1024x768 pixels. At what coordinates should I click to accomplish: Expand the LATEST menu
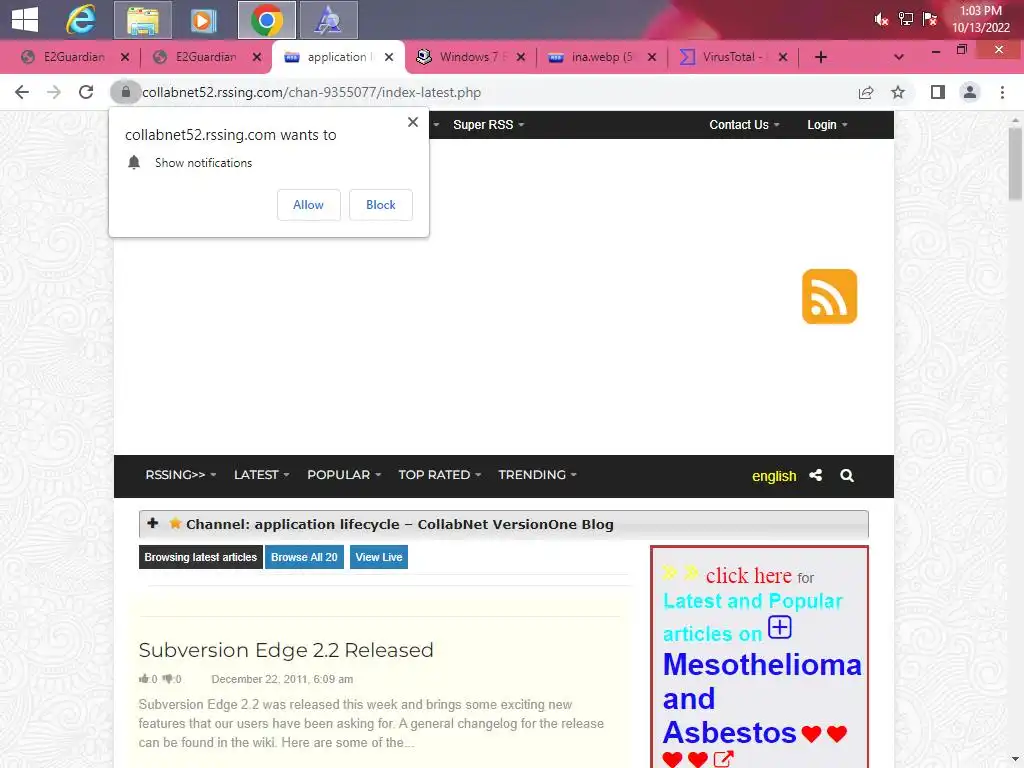[262, 475]
